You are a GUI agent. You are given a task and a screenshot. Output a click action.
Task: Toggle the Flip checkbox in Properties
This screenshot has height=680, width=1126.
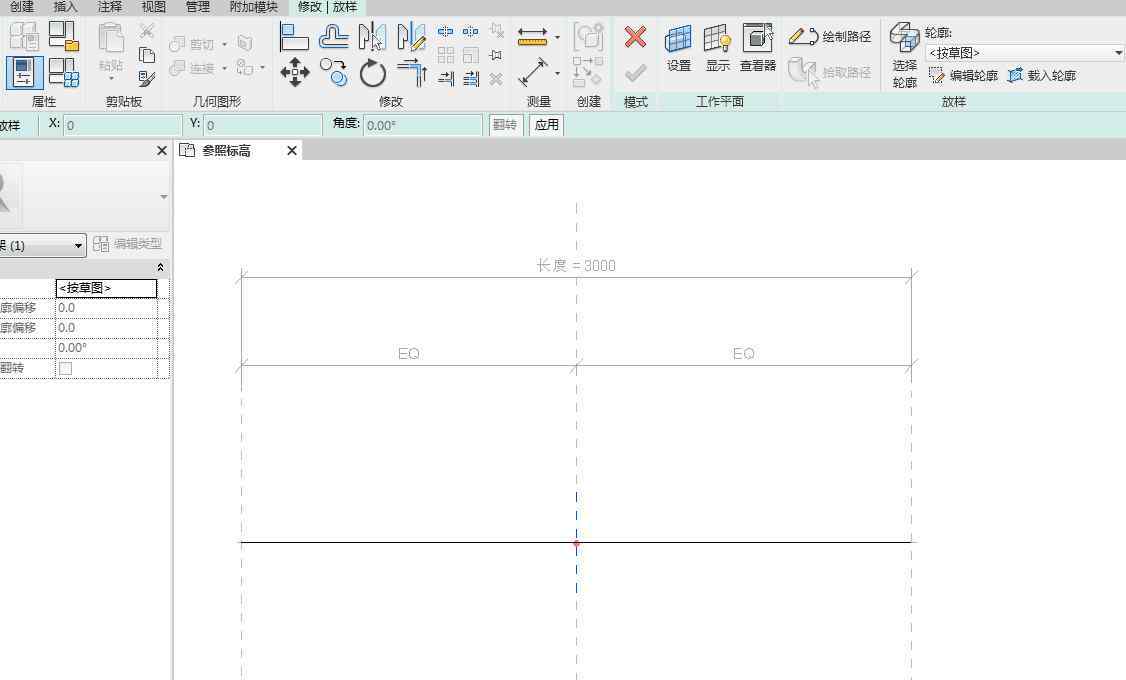[65, 368]
